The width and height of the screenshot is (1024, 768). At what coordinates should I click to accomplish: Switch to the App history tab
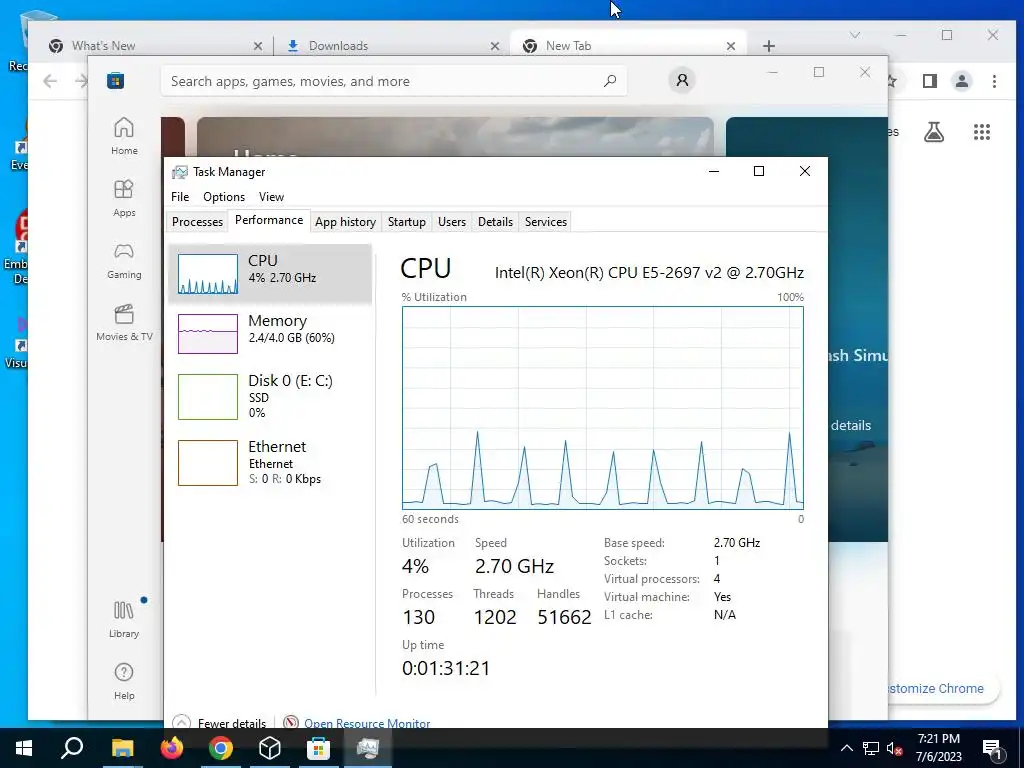345,221
